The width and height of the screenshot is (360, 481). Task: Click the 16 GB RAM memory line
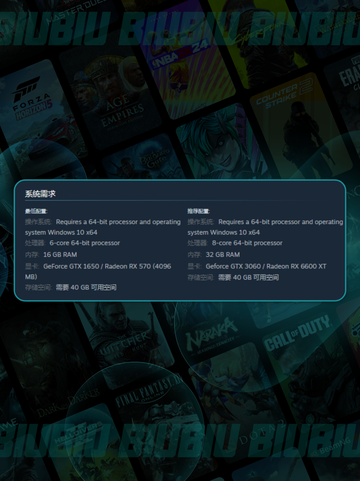(60, 255)
